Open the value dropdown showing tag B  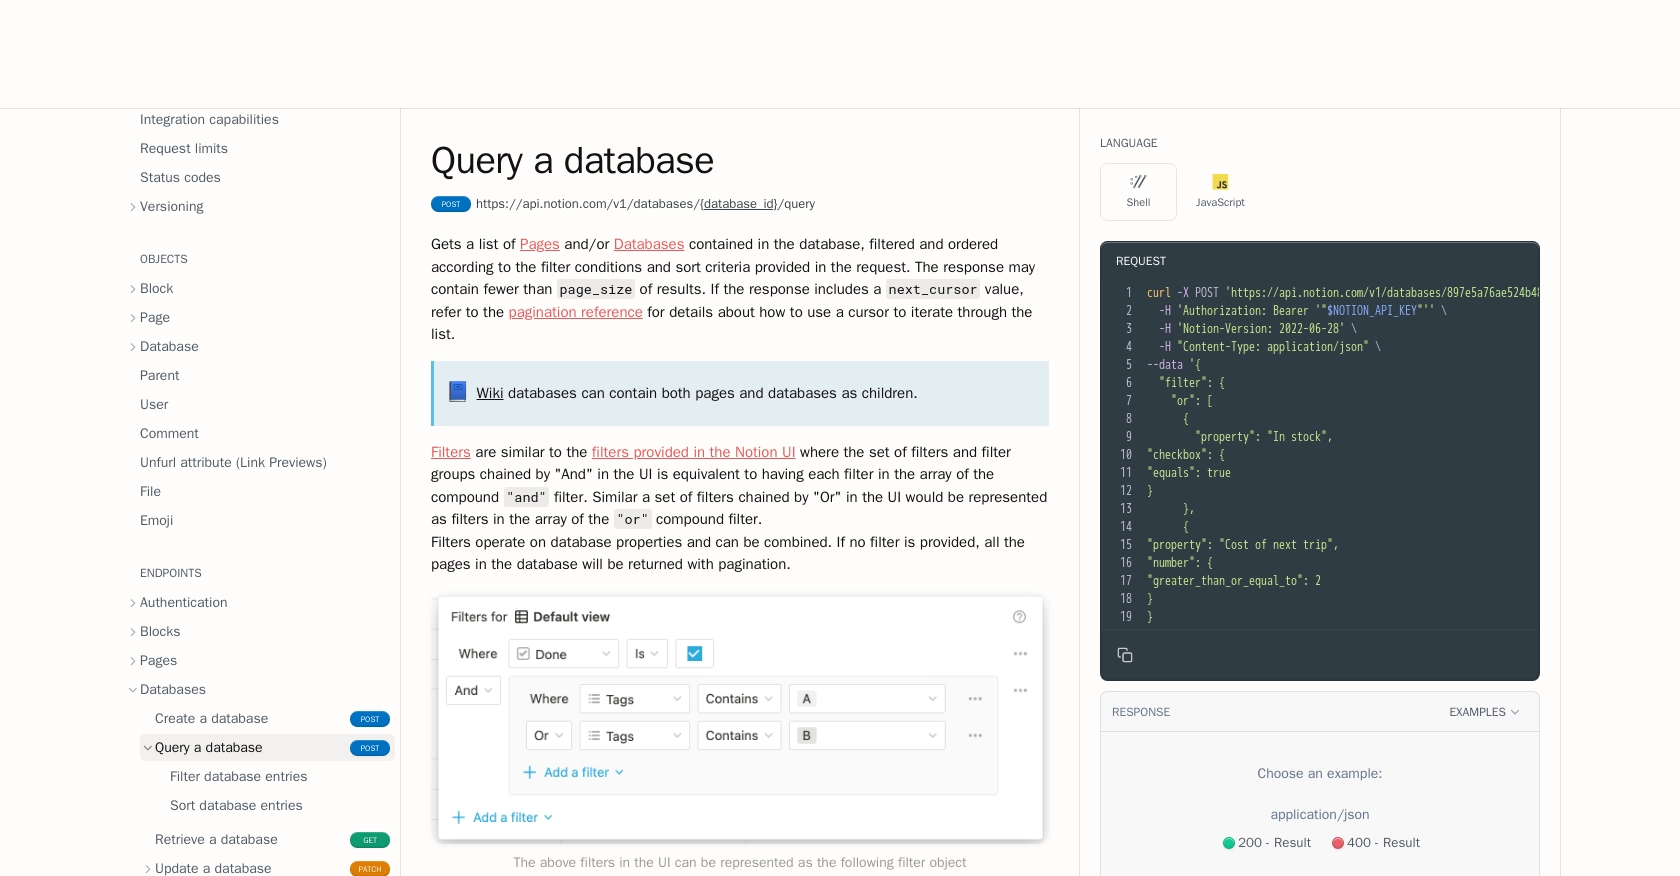(867, 736)
